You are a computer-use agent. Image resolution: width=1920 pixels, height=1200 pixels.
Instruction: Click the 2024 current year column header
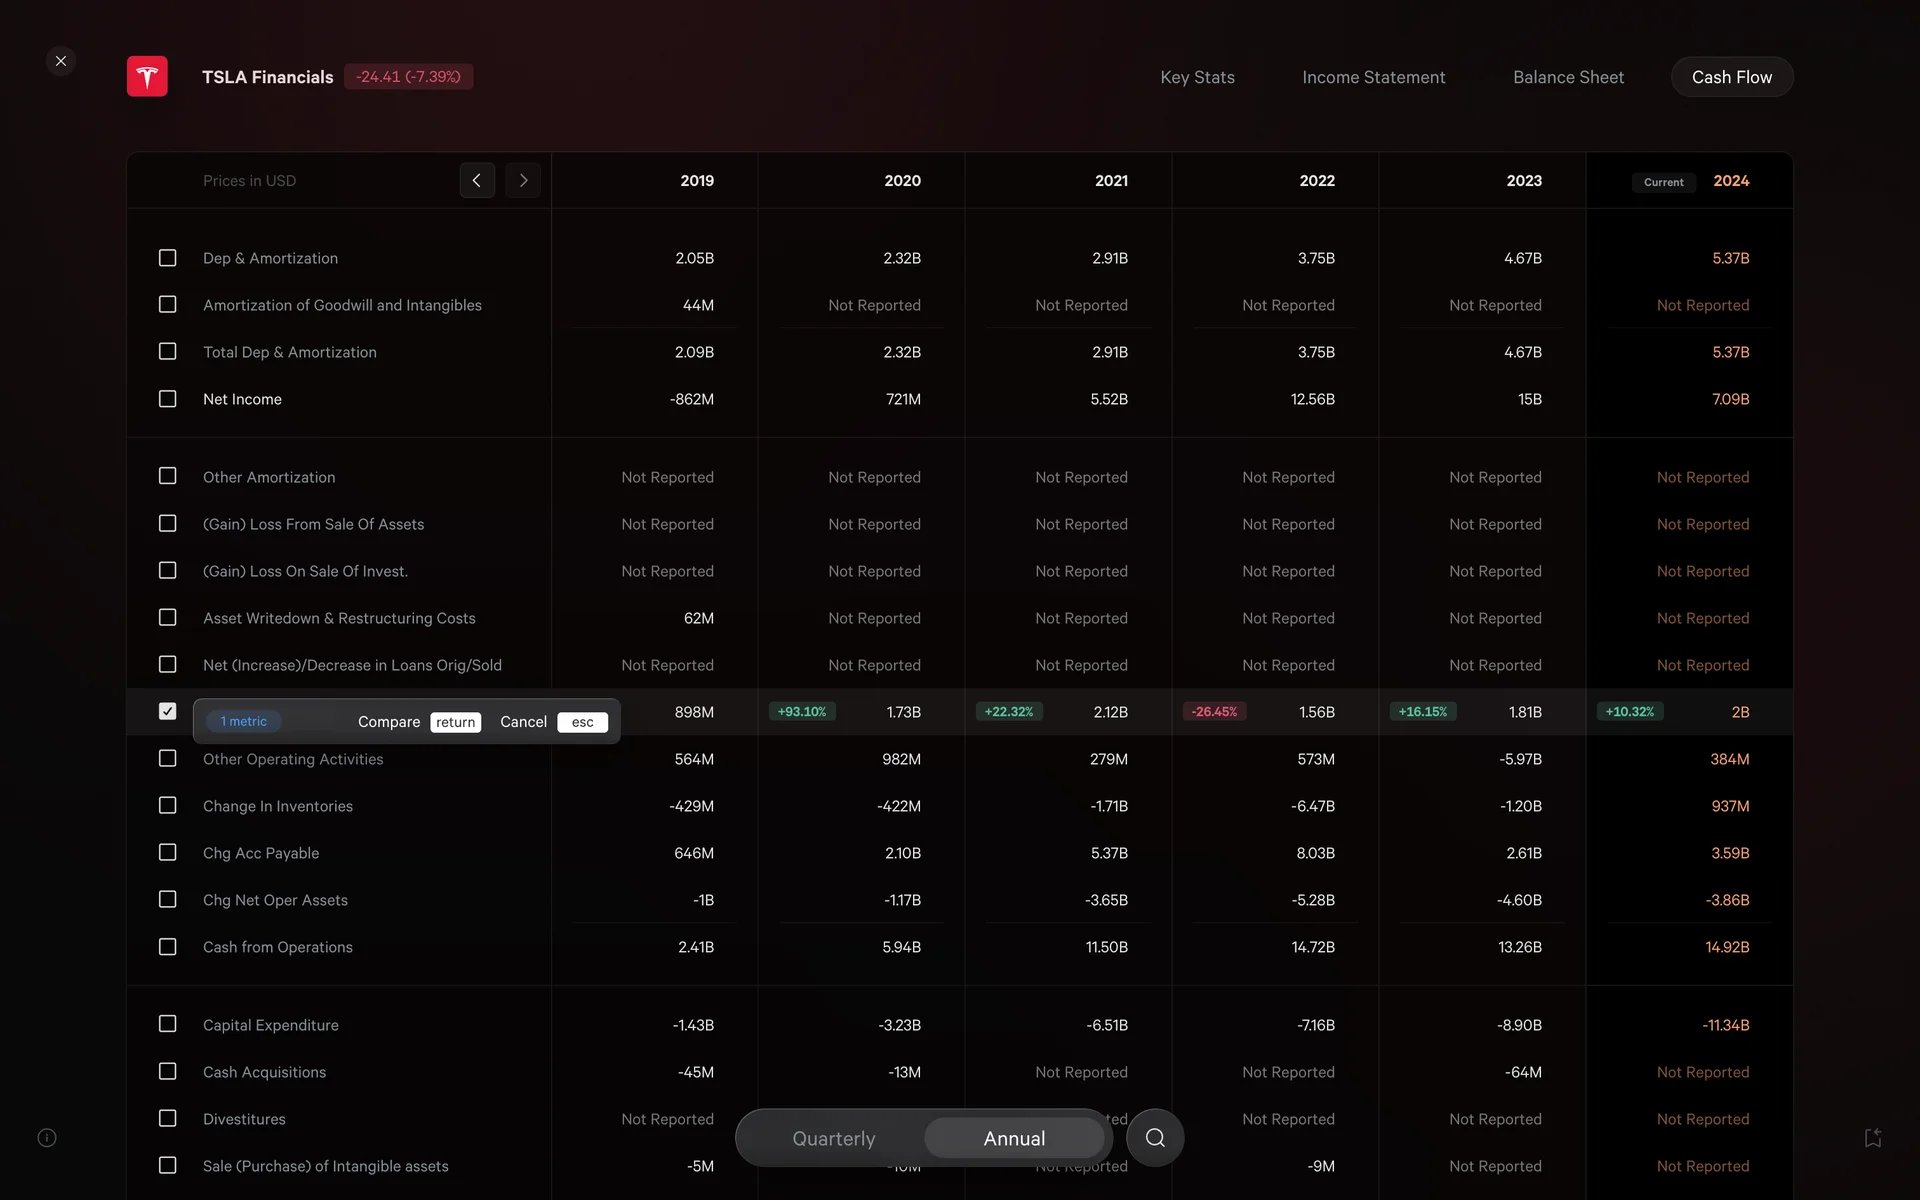pos(1730,181)
